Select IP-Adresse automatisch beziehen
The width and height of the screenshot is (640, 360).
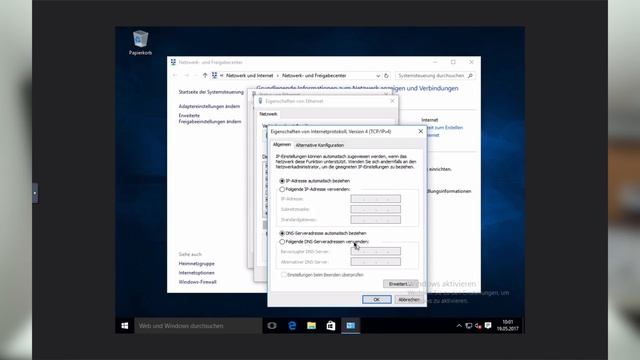tap(315, 180)
